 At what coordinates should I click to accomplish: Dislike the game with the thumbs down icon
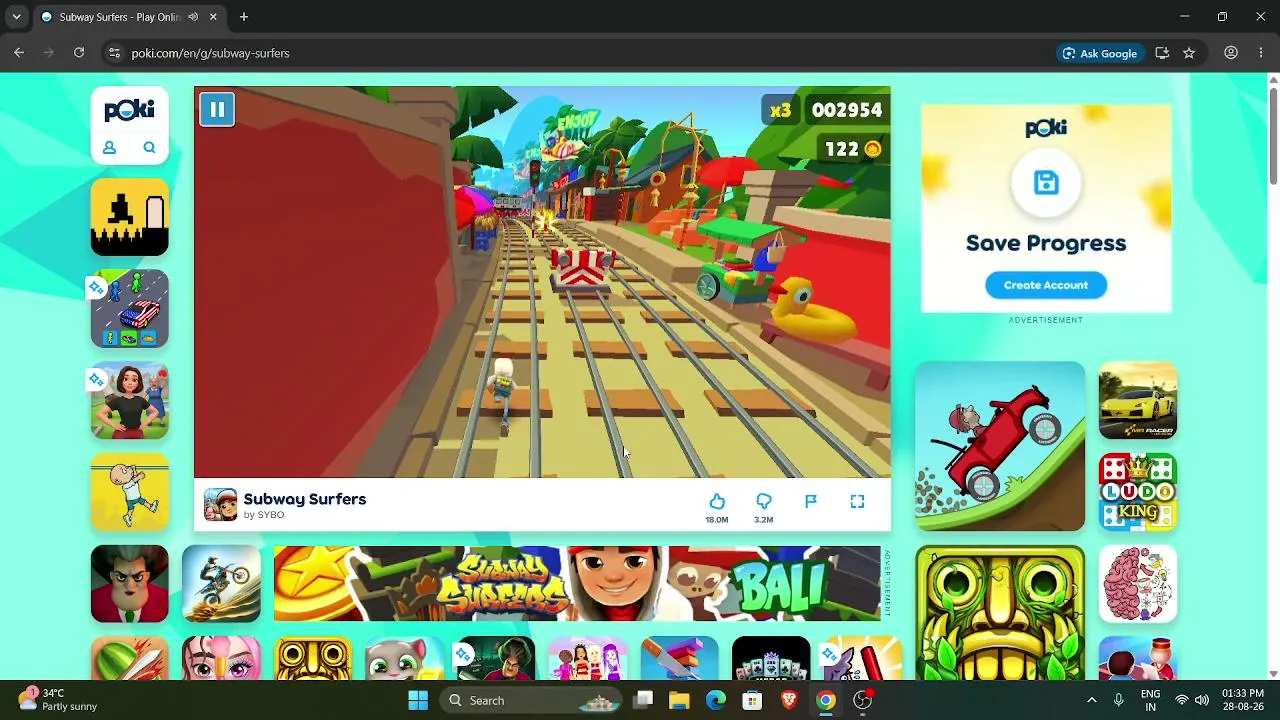764,501
